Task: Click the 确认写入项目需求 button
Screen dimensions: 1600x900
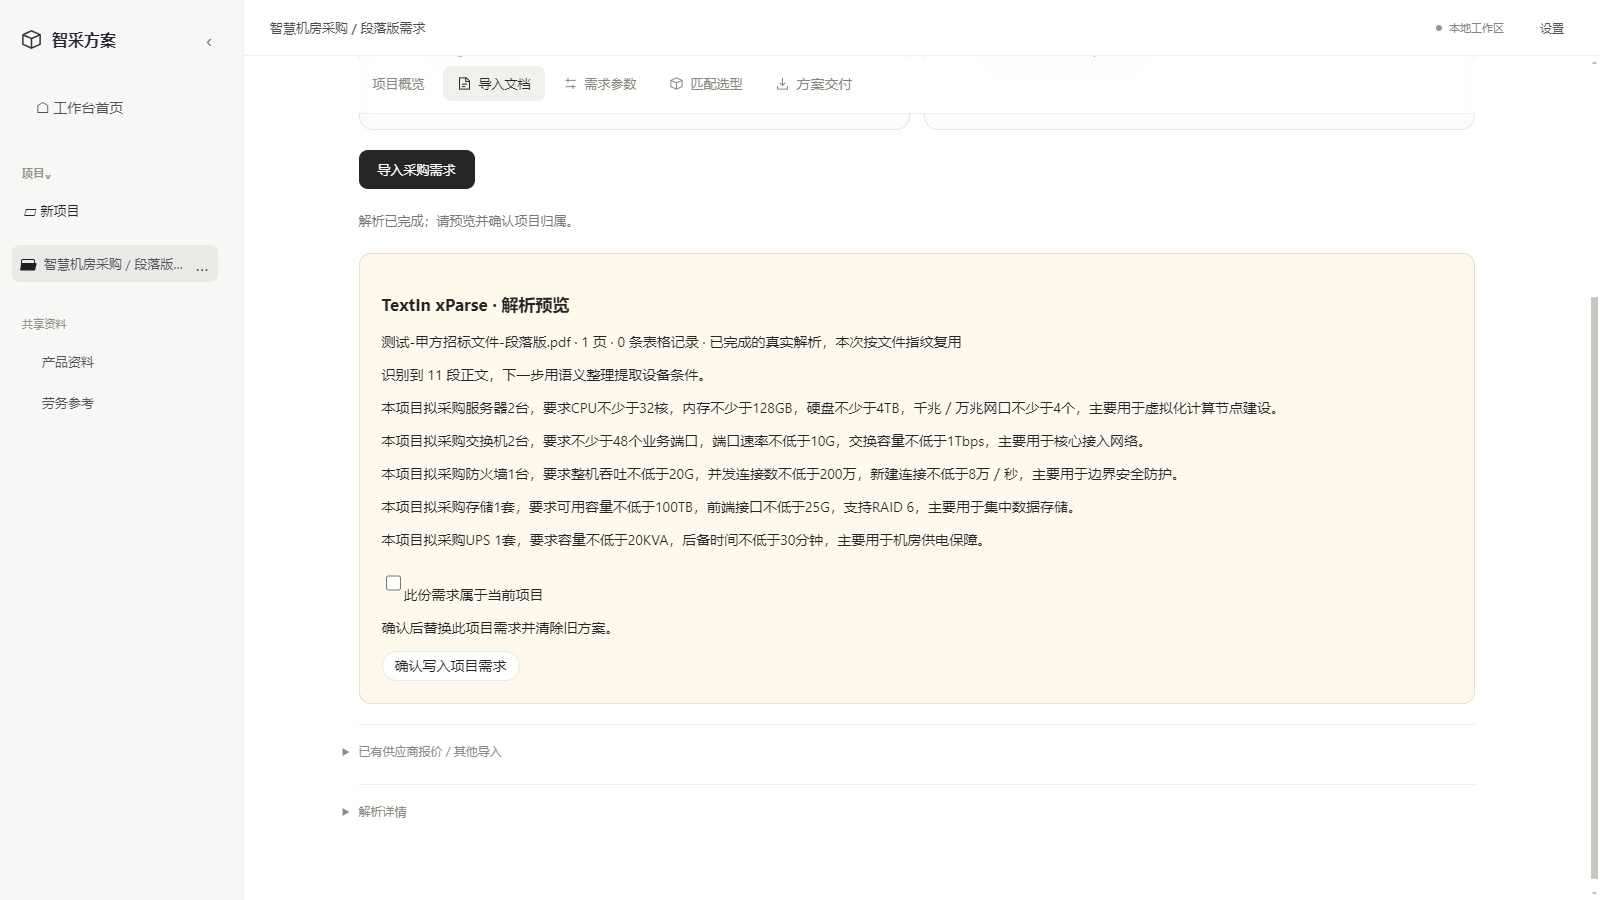Action: pos(451,666)
